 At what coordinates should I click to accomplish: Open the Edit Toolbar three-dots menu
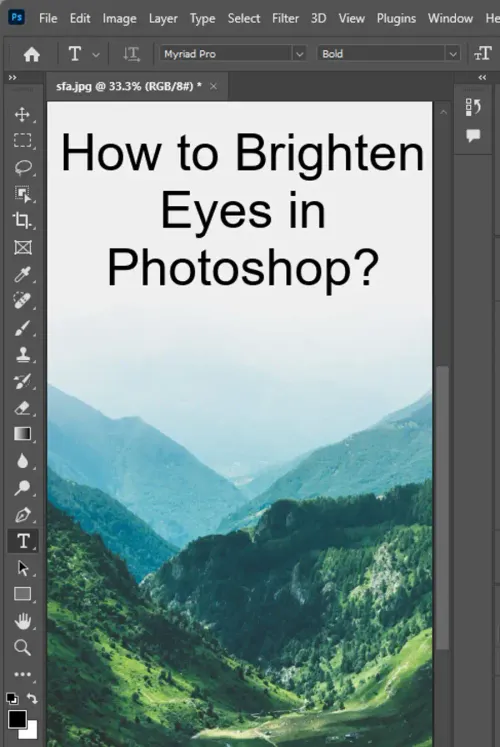pyautogui.click(x=22, y=674)
